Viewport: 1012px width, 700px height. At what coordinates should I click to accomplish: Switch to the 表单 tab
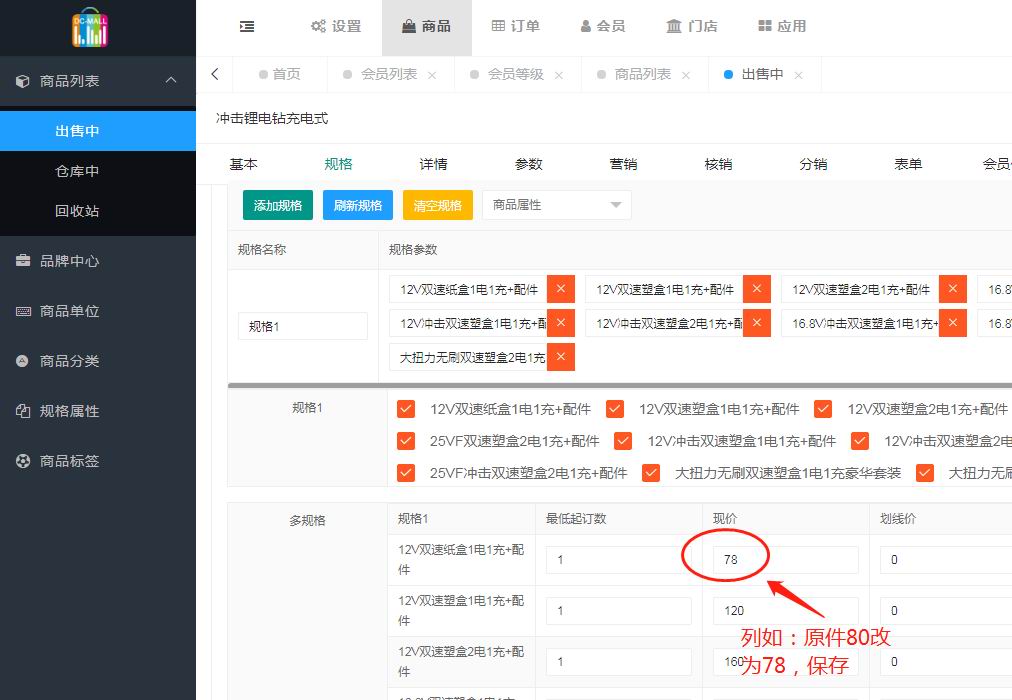click(x=908, y=165)
